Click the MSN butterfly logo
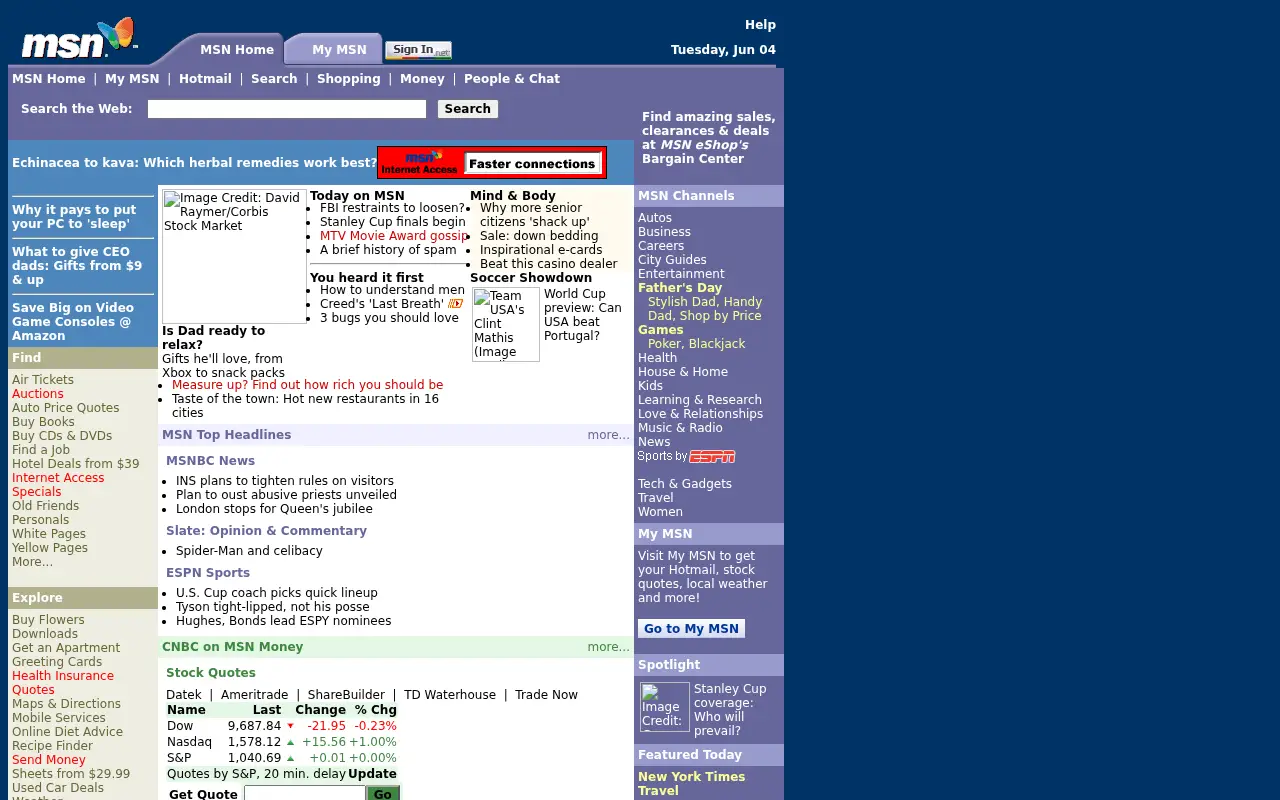This screenshot has width=1280, height=800. 78,39
